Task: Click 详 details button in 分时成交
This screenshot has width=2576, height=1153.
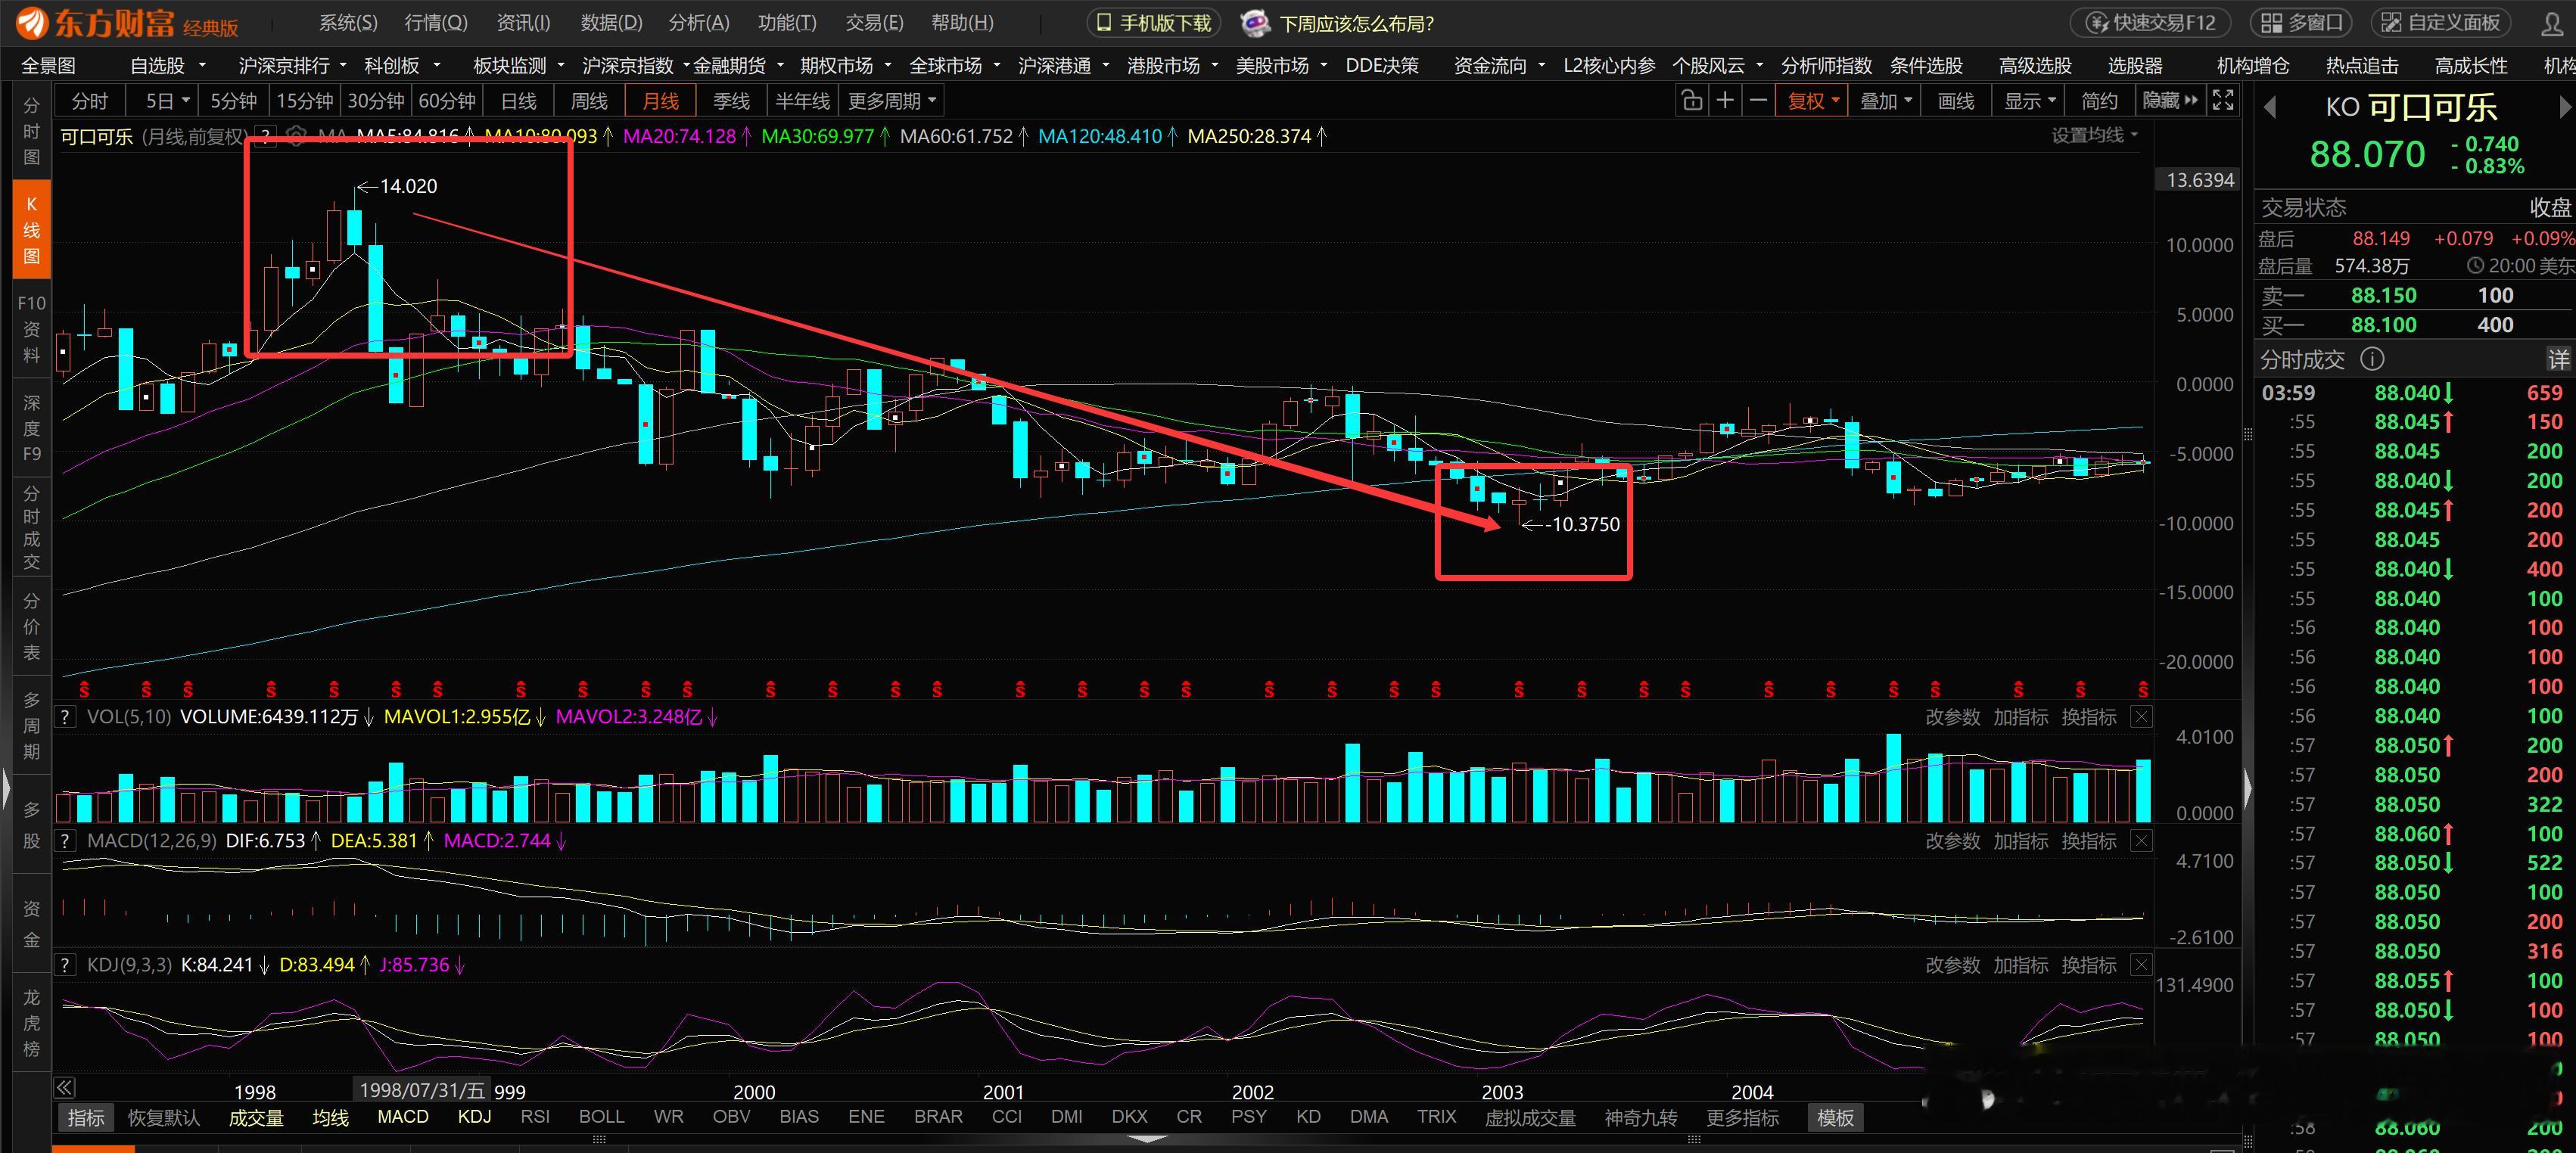Action: point(2558,359)
